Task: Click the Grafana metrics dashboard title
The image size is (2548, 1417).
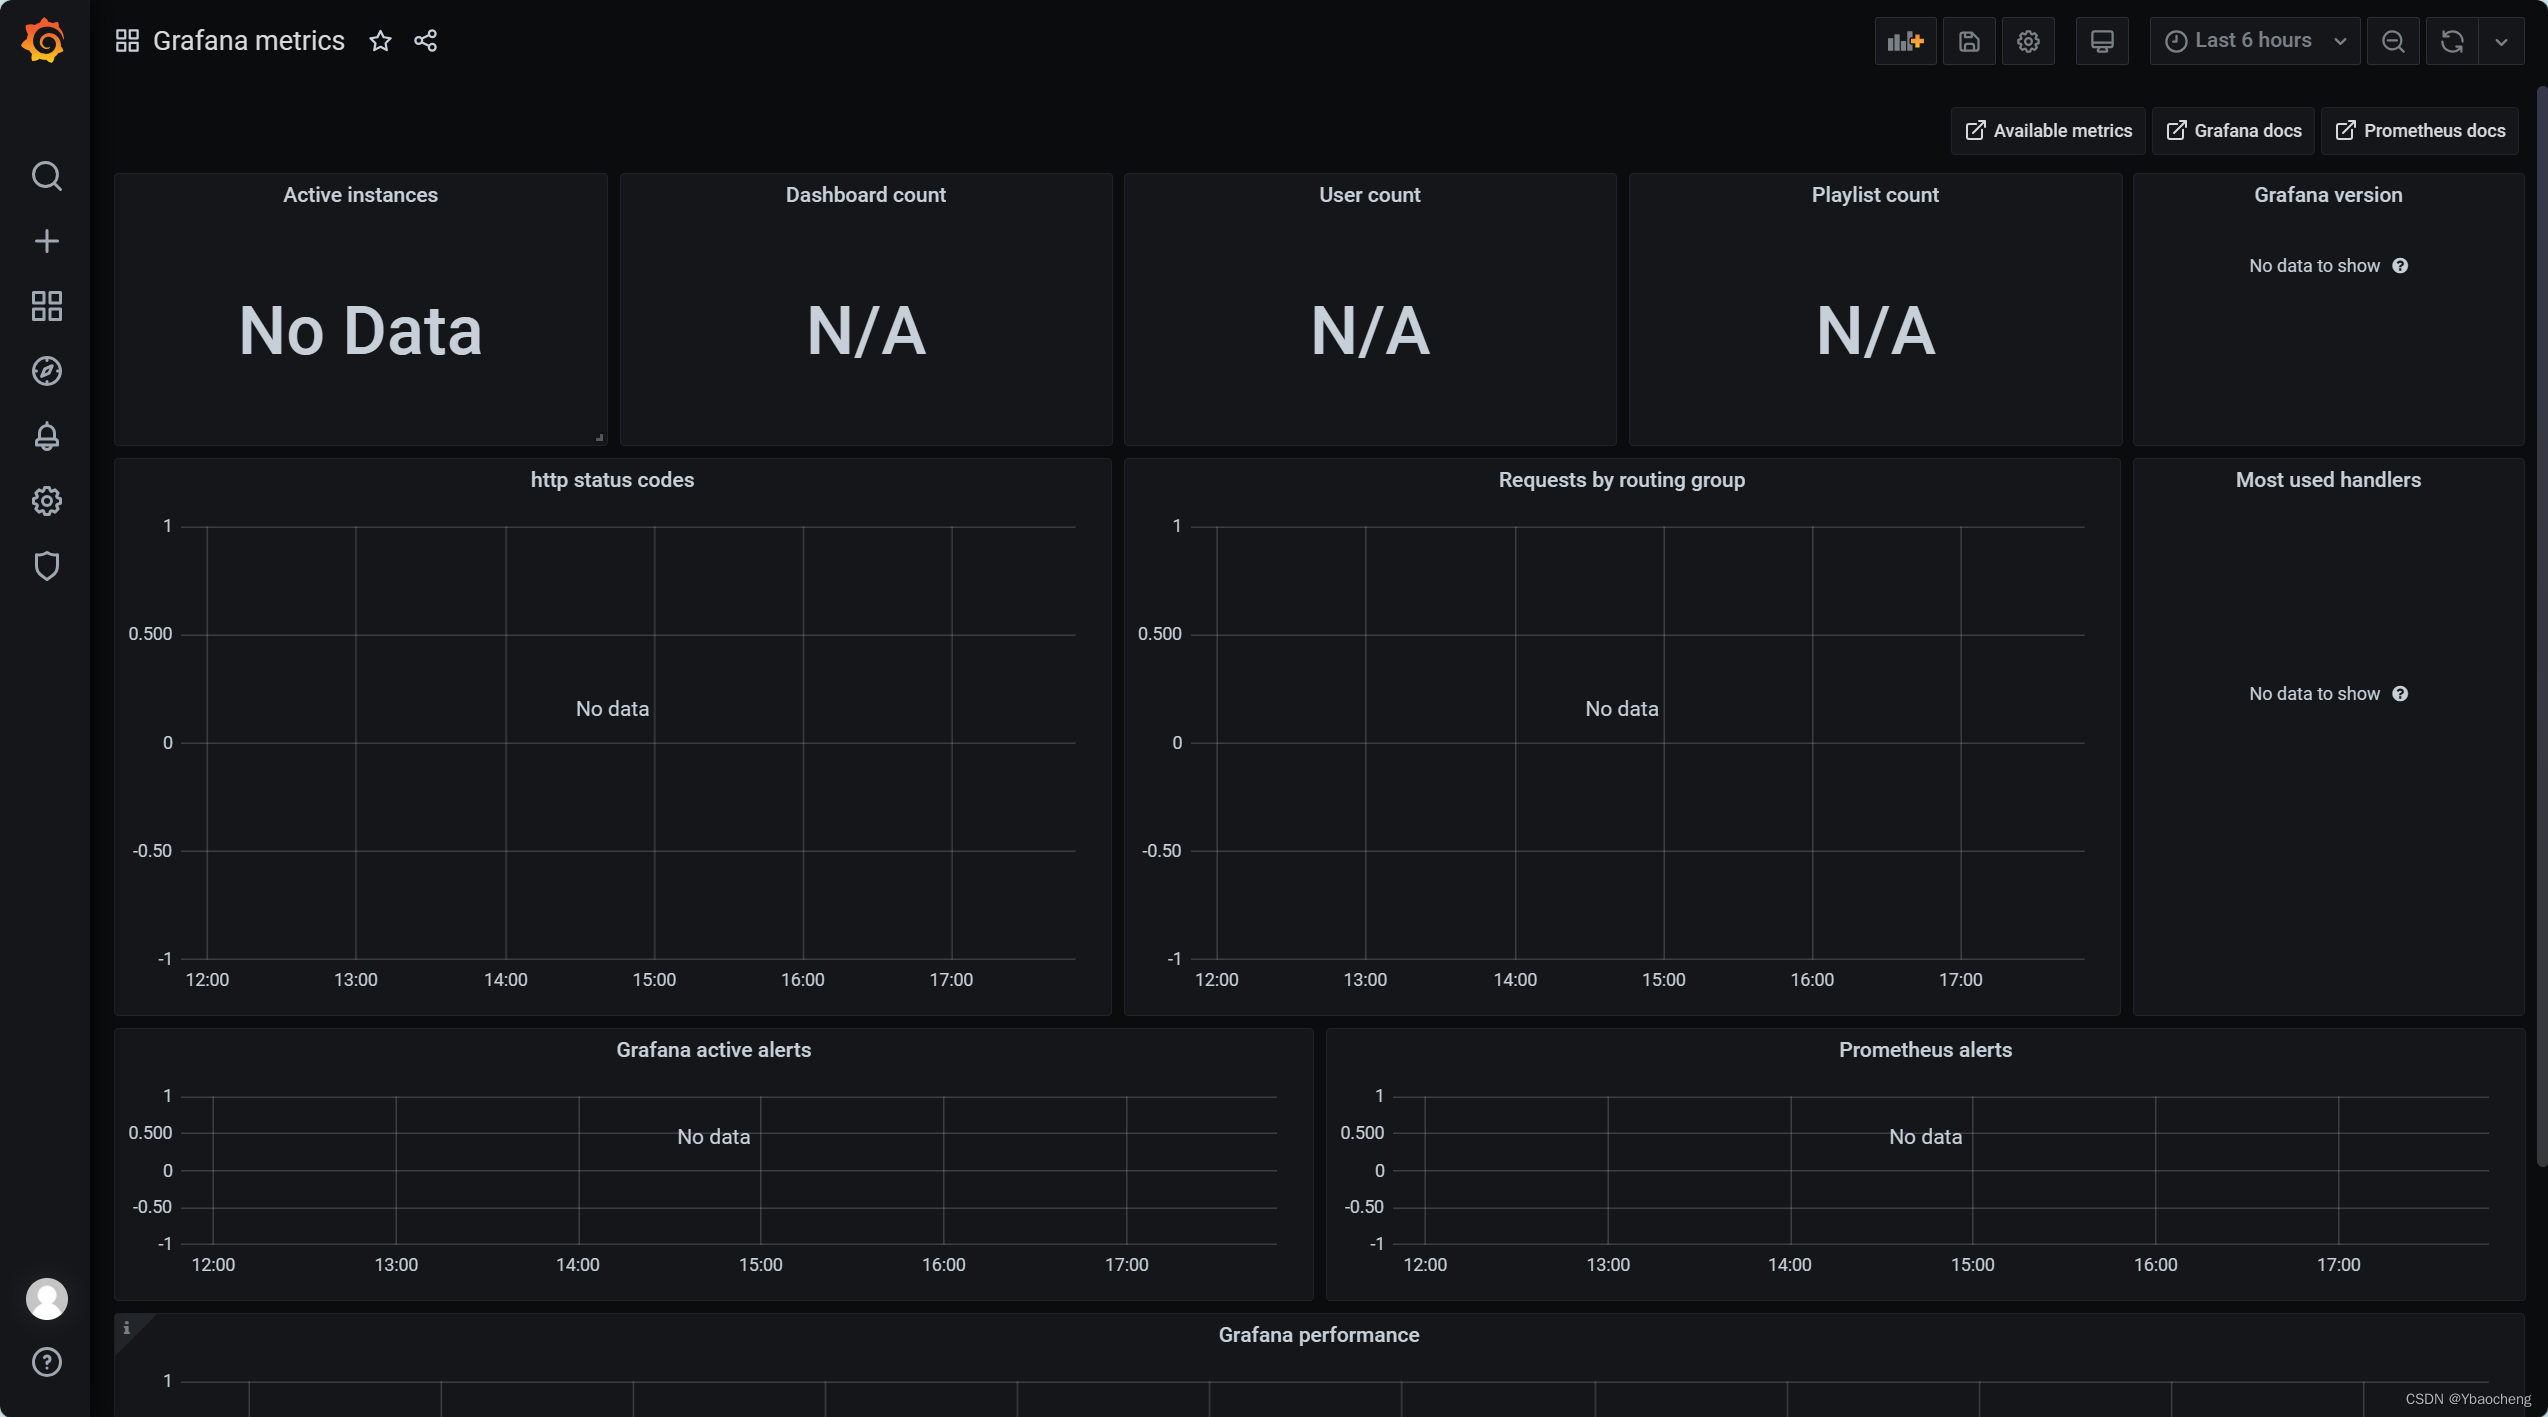Action: 249,41
